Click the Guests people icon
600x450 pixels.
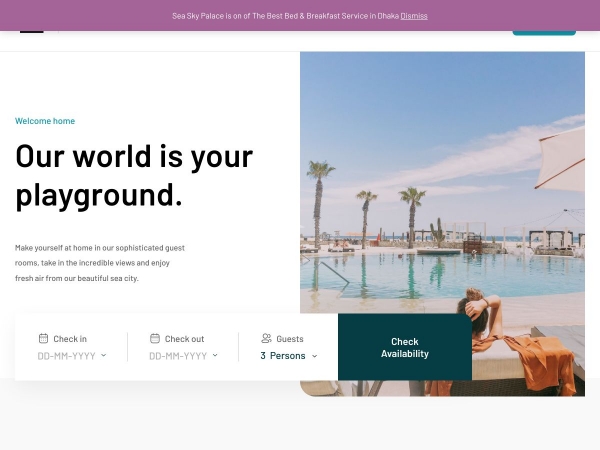tap(266, 338)
